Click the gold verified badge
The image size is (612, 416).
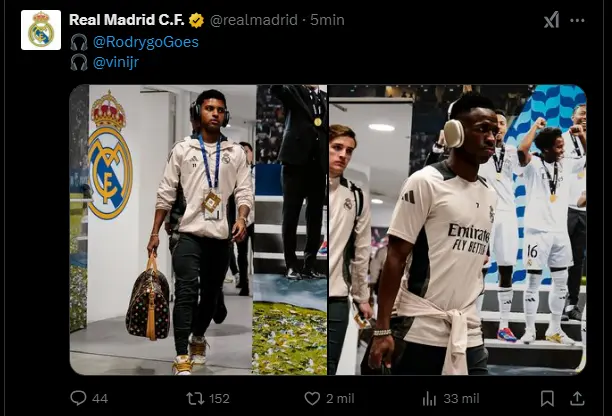coord(196,20)
